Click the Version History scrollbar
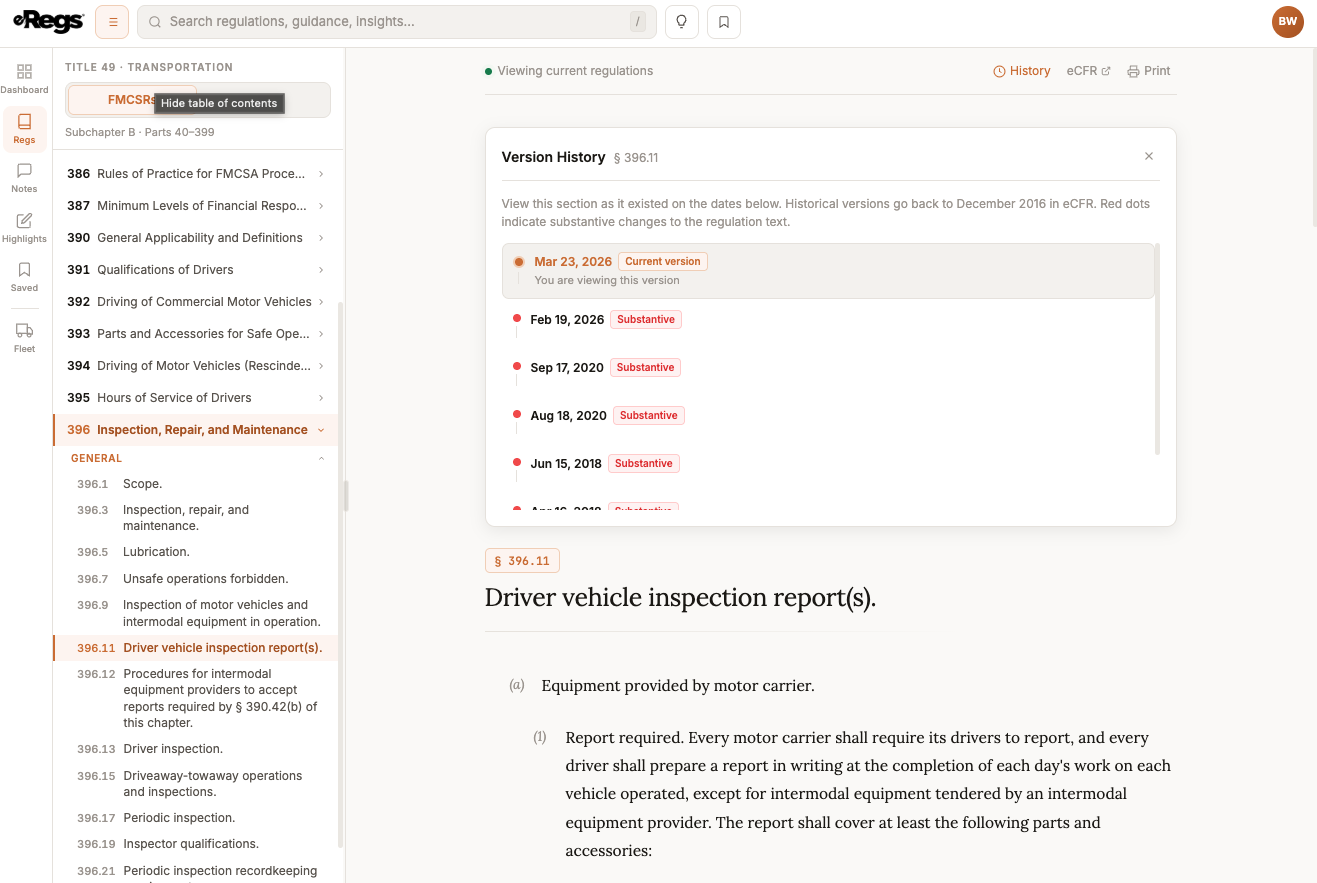Viewport: 1317px width, 883px height. click(1158, 349)
